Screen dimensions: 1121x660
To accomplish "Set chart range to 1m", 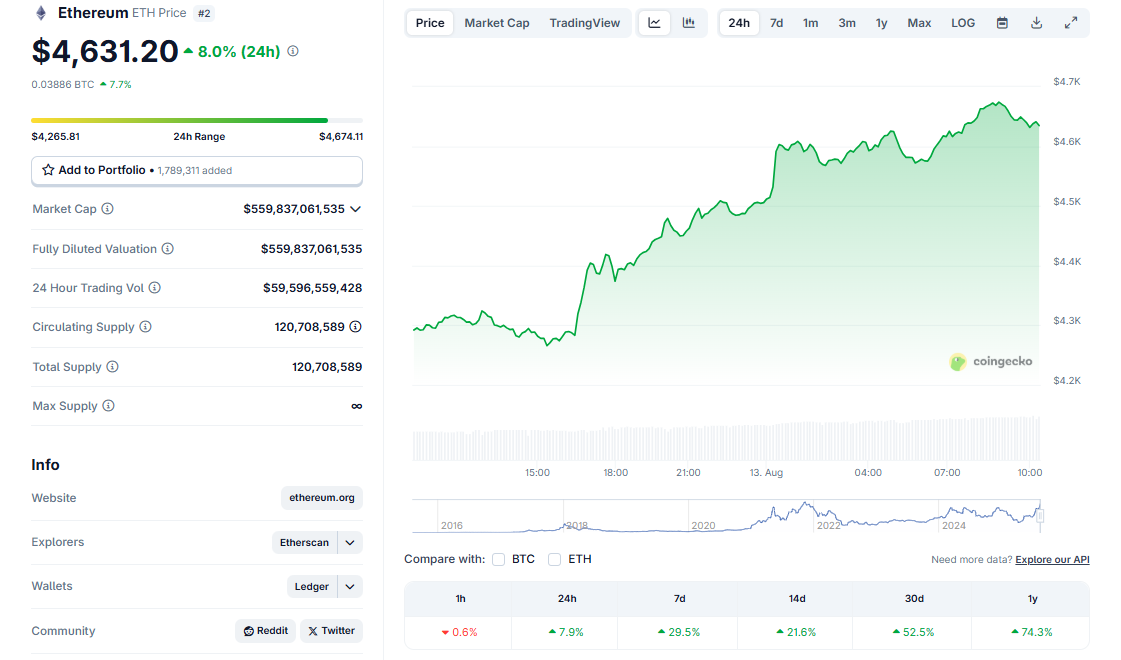I will coord(810,23).
